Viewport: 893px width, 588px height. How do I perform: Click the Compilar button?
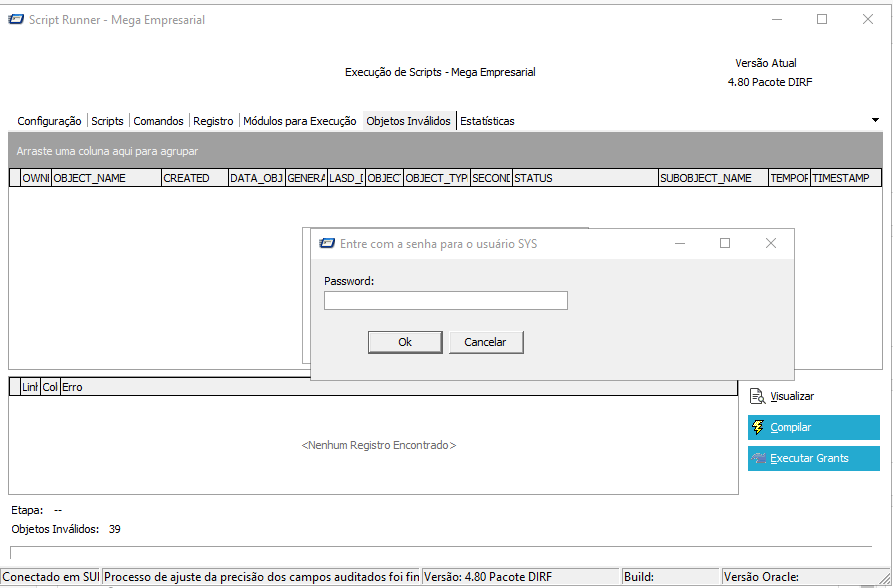tap(814, 427)
